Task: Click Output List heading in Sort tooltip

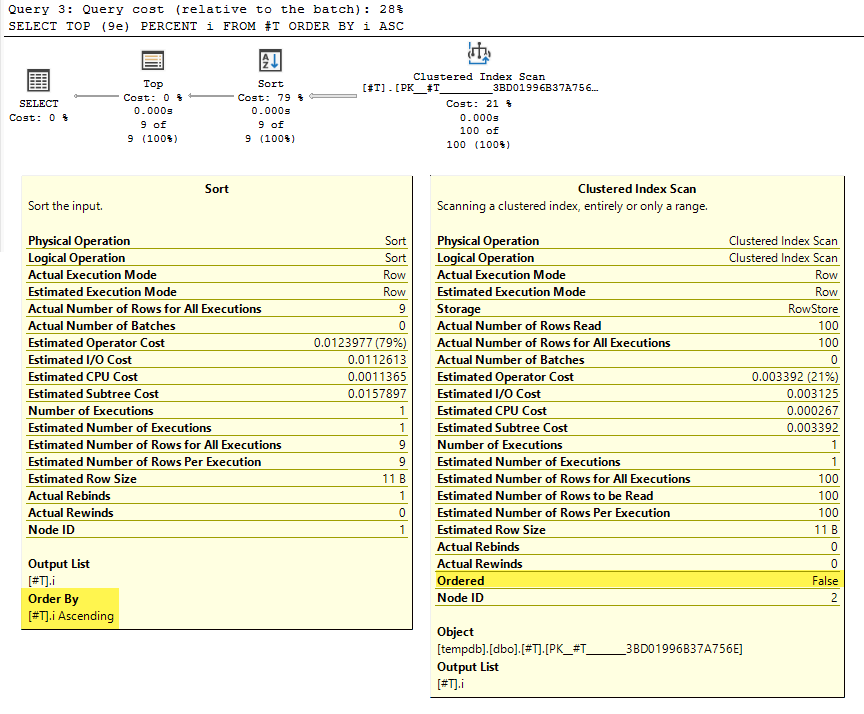Action: click(x=59, y=564)
